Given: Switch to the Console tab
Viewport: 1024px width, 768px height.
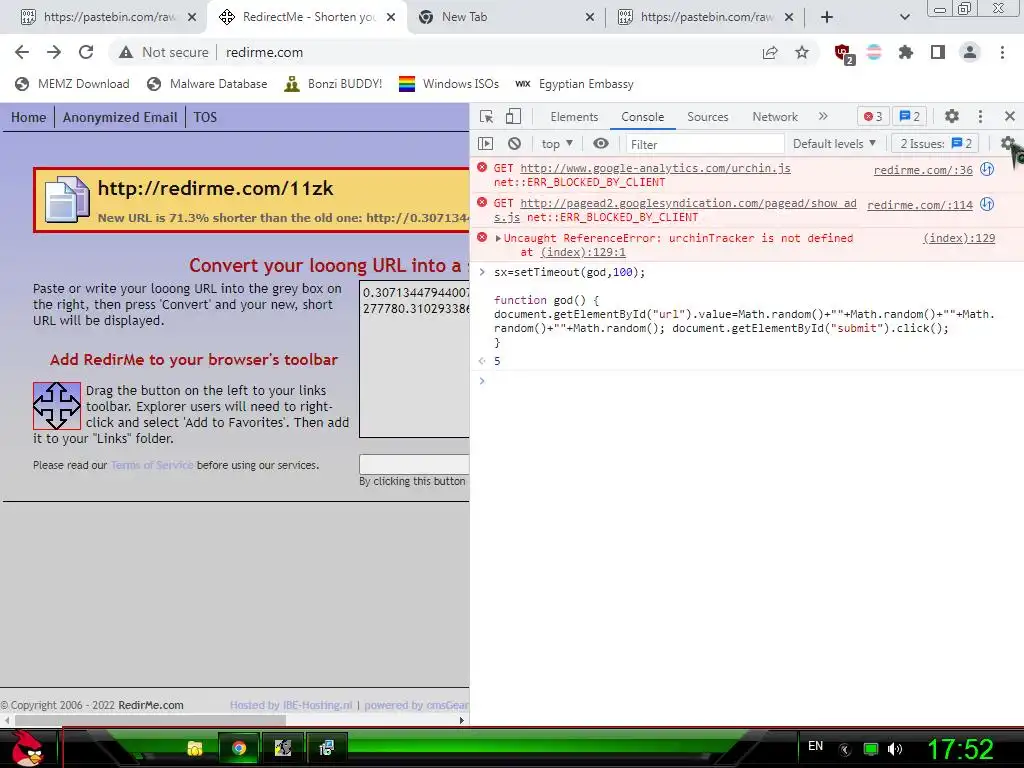Looking at the screenshot, I should [643, 117].
